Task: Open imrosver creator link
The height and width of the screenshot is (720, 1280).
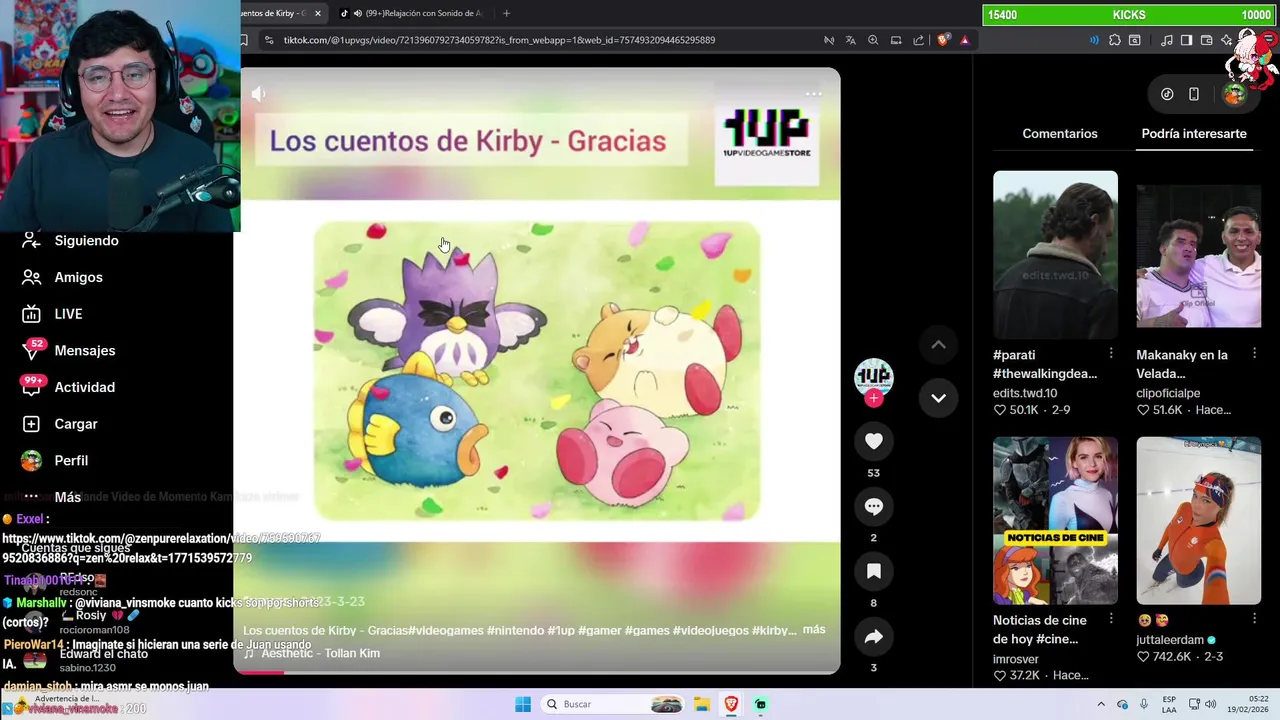Action: tap(1016, 659)
